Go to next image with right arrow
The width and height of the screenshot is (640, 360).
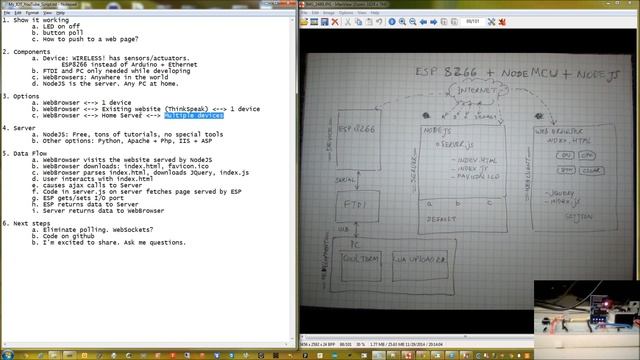[x=433, y=22]
